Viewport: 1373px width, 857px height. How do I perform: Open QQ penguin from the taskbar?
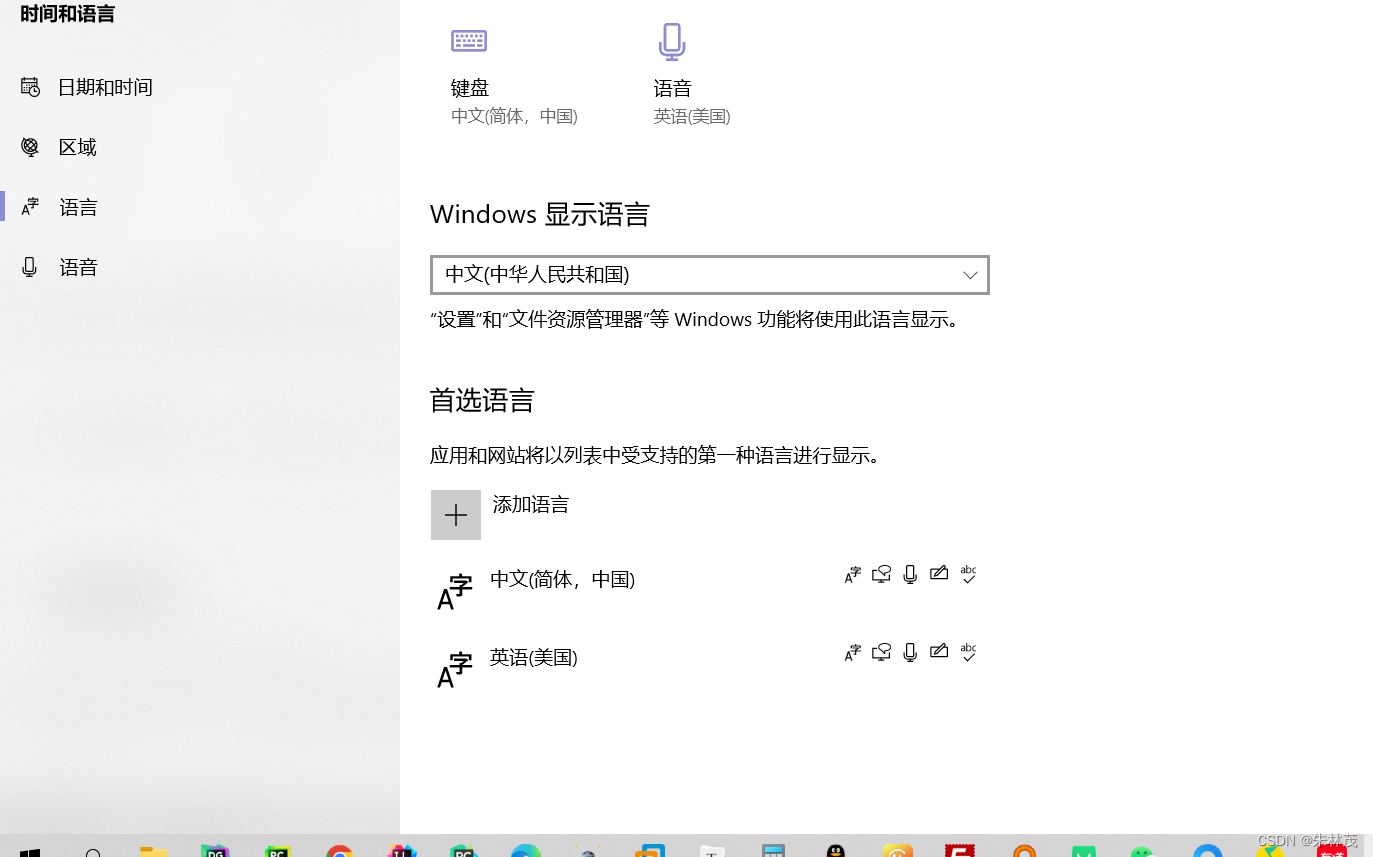[x=836, y=850]
